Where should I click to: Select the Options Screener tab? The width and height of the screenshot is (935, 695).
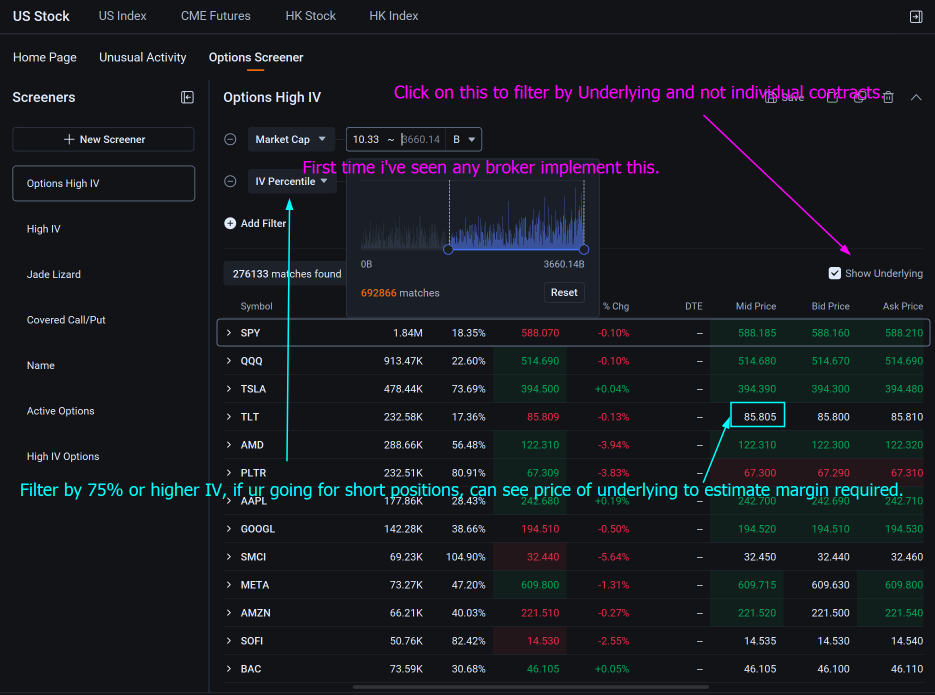(256, 57)
